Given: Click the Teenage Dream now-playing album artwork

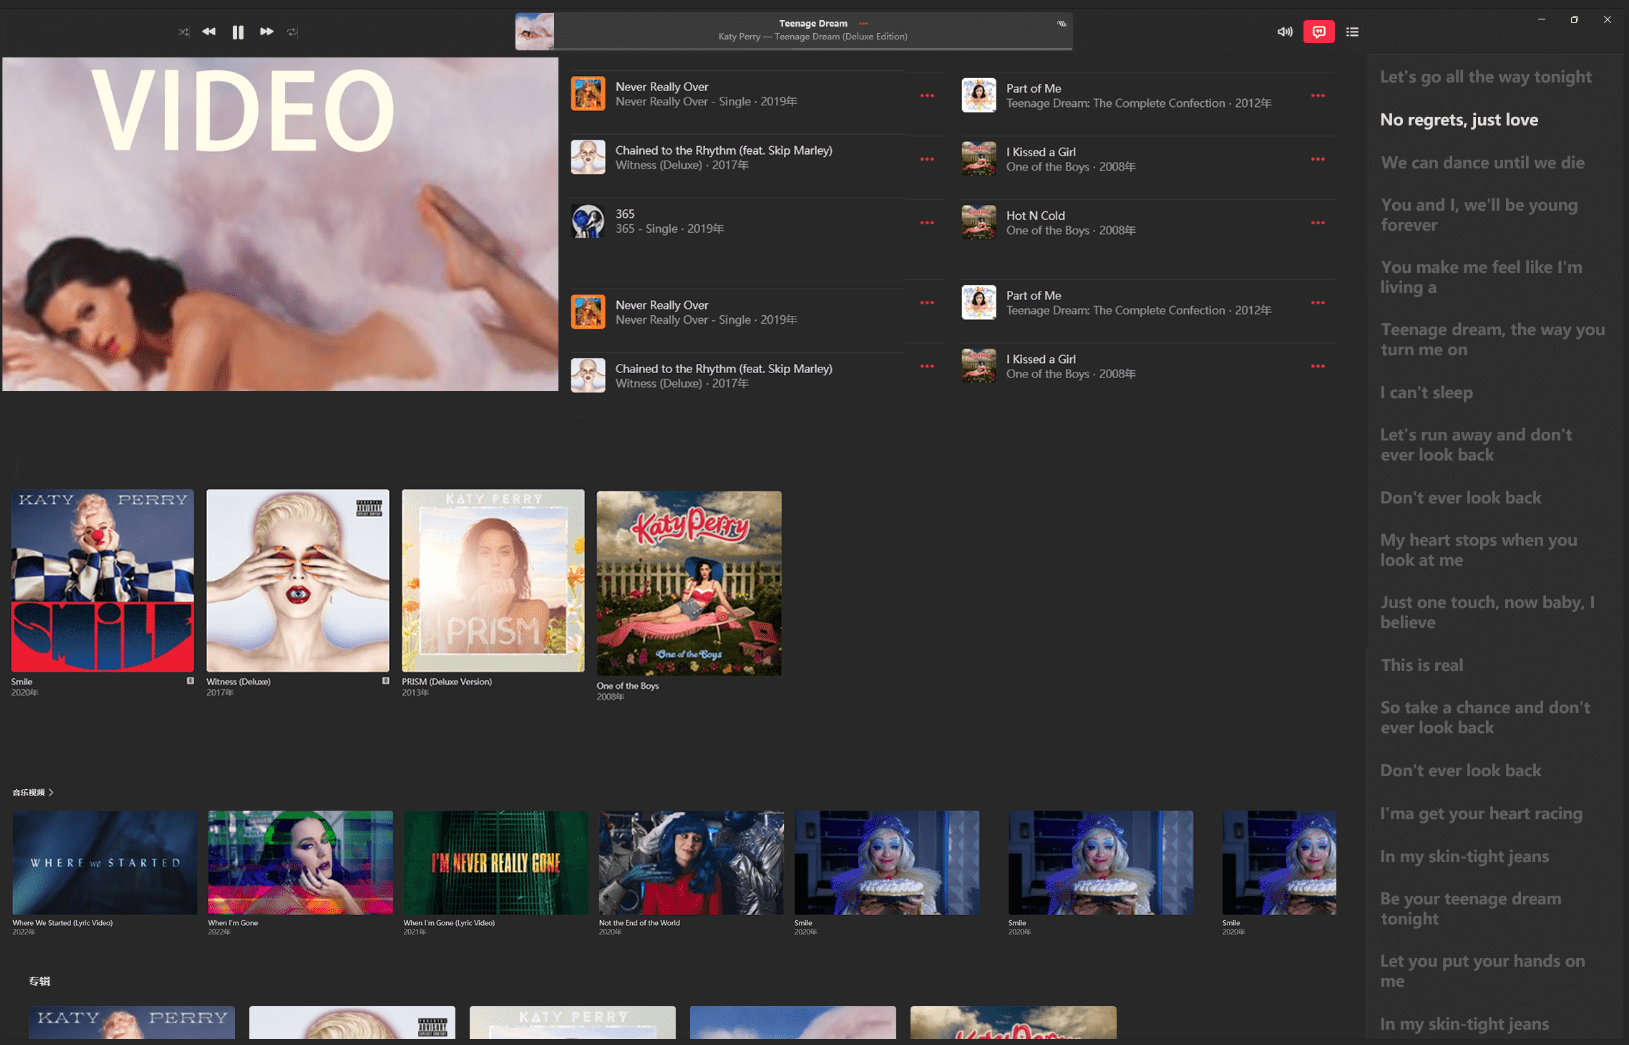Looking at the screenshot, I should tap(535, 31).
